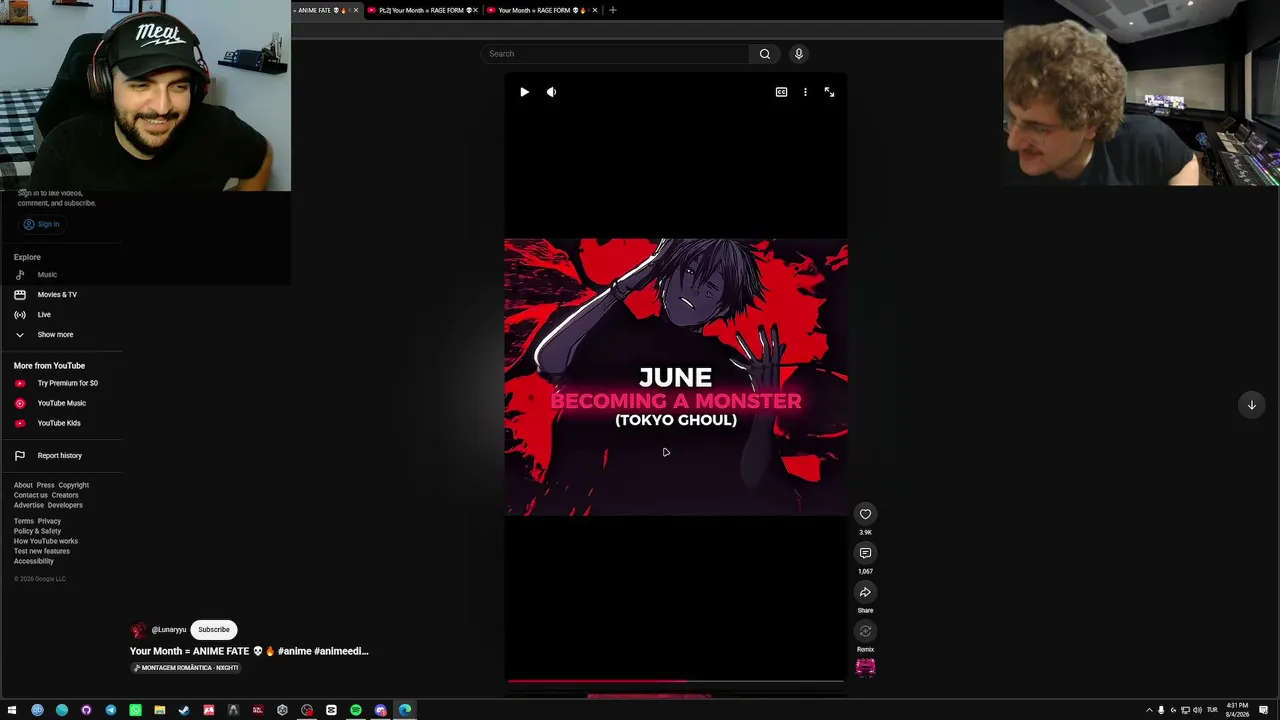Open Test new features link

pos(42,551)
